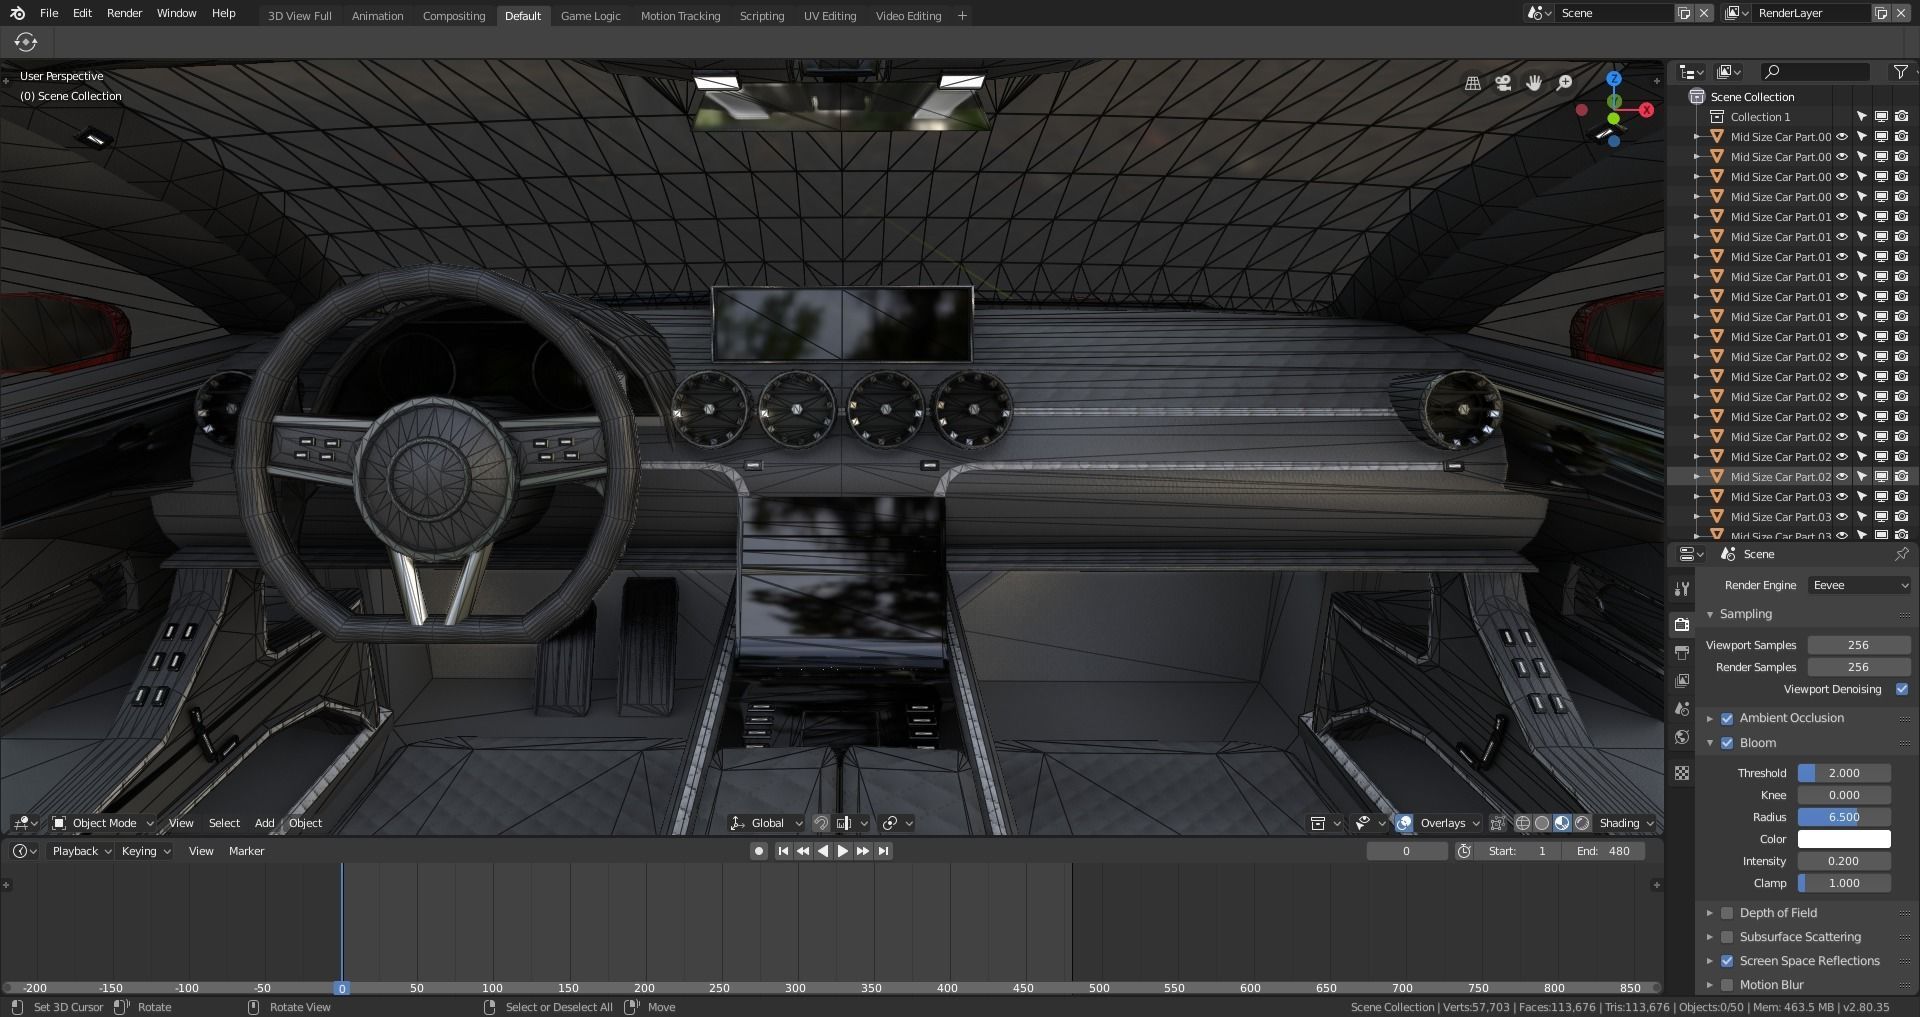
Task: Toggle X-ray display icon
Action: point(1497,823)
